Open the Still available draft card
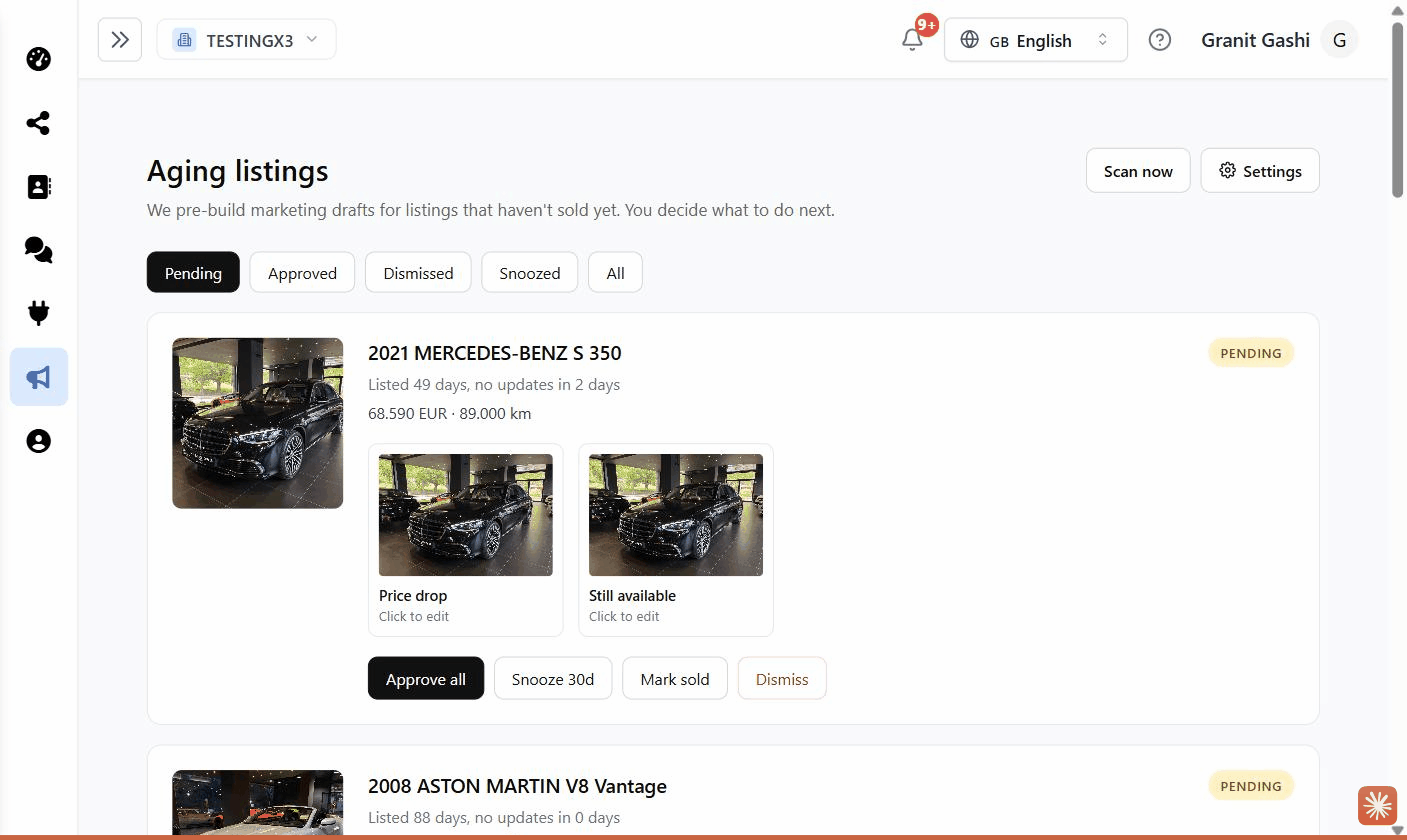This screenshot has width=1407, height=840. point(676,540)
